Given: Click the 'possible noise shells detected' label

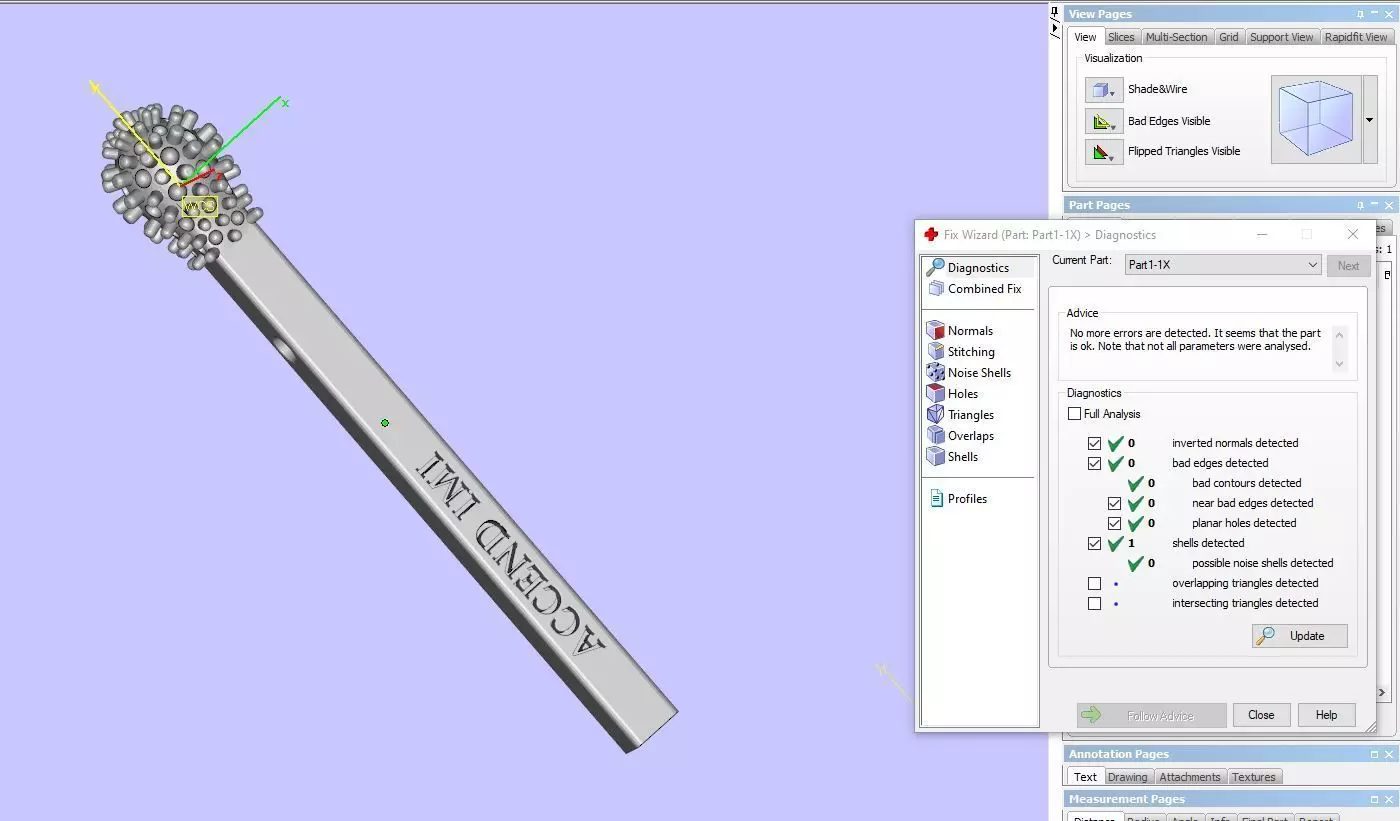Looking at the screenshot, I should pos(1262,563).
